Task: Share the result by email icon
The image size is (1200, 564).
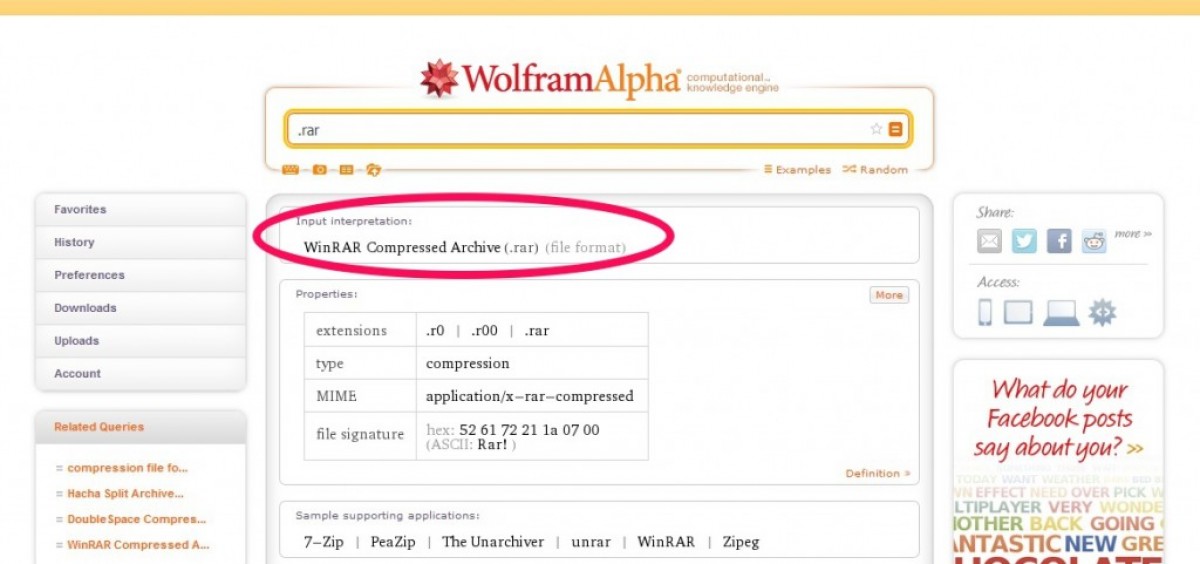Action: tap(989, 241)
